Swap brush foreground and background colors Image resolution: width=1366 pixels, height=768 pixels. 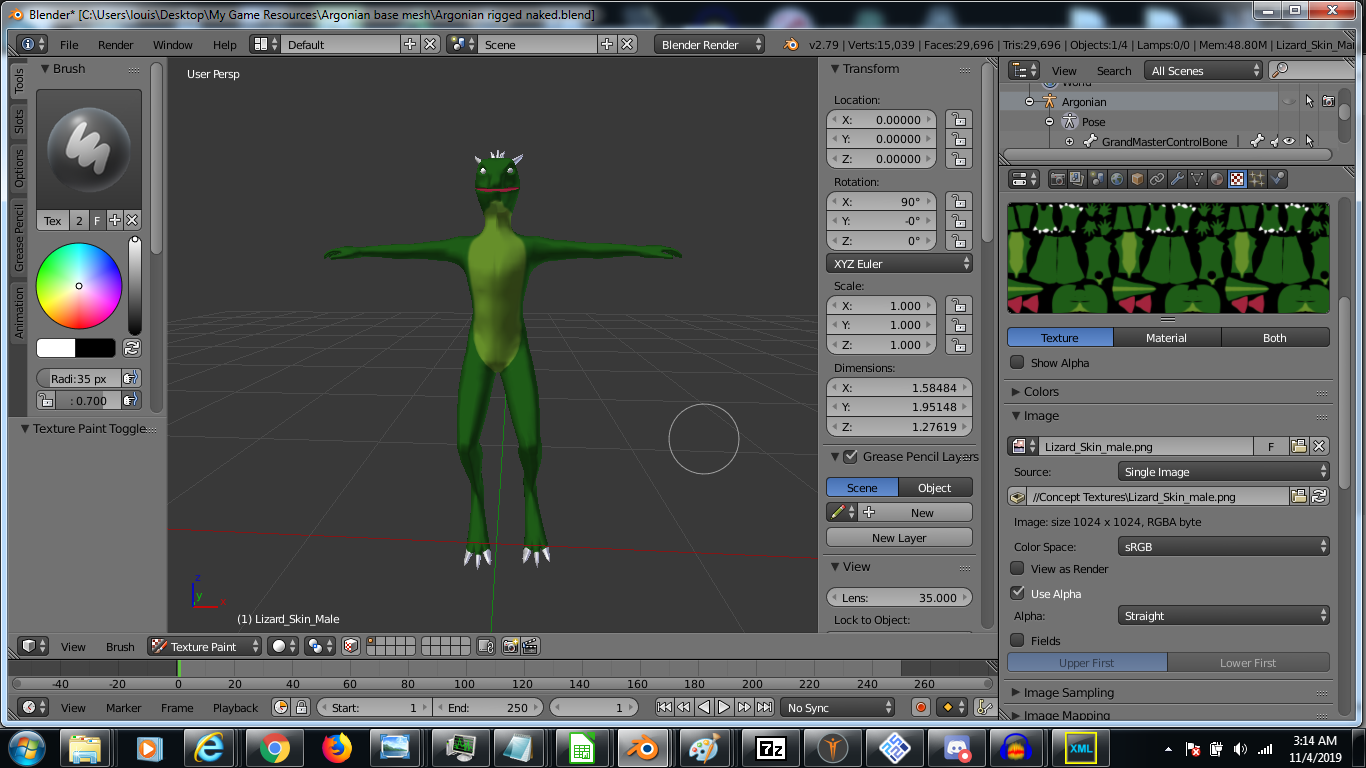(131, 348)
